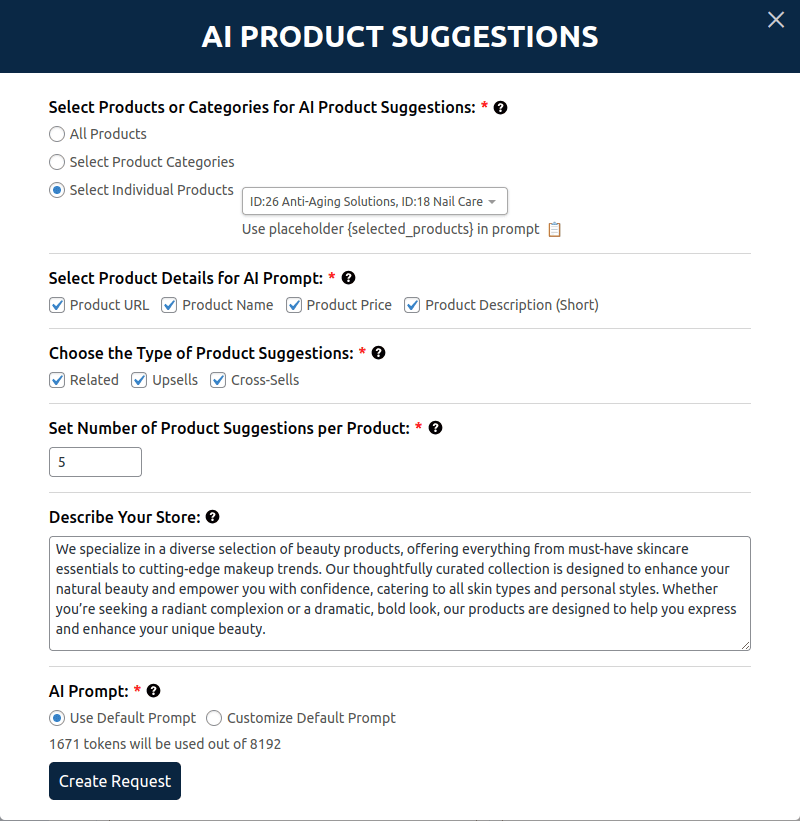Viewport: 800px width, 821px height.
Task: Open the individual products selection dropdown
Action: click(374, 201)
